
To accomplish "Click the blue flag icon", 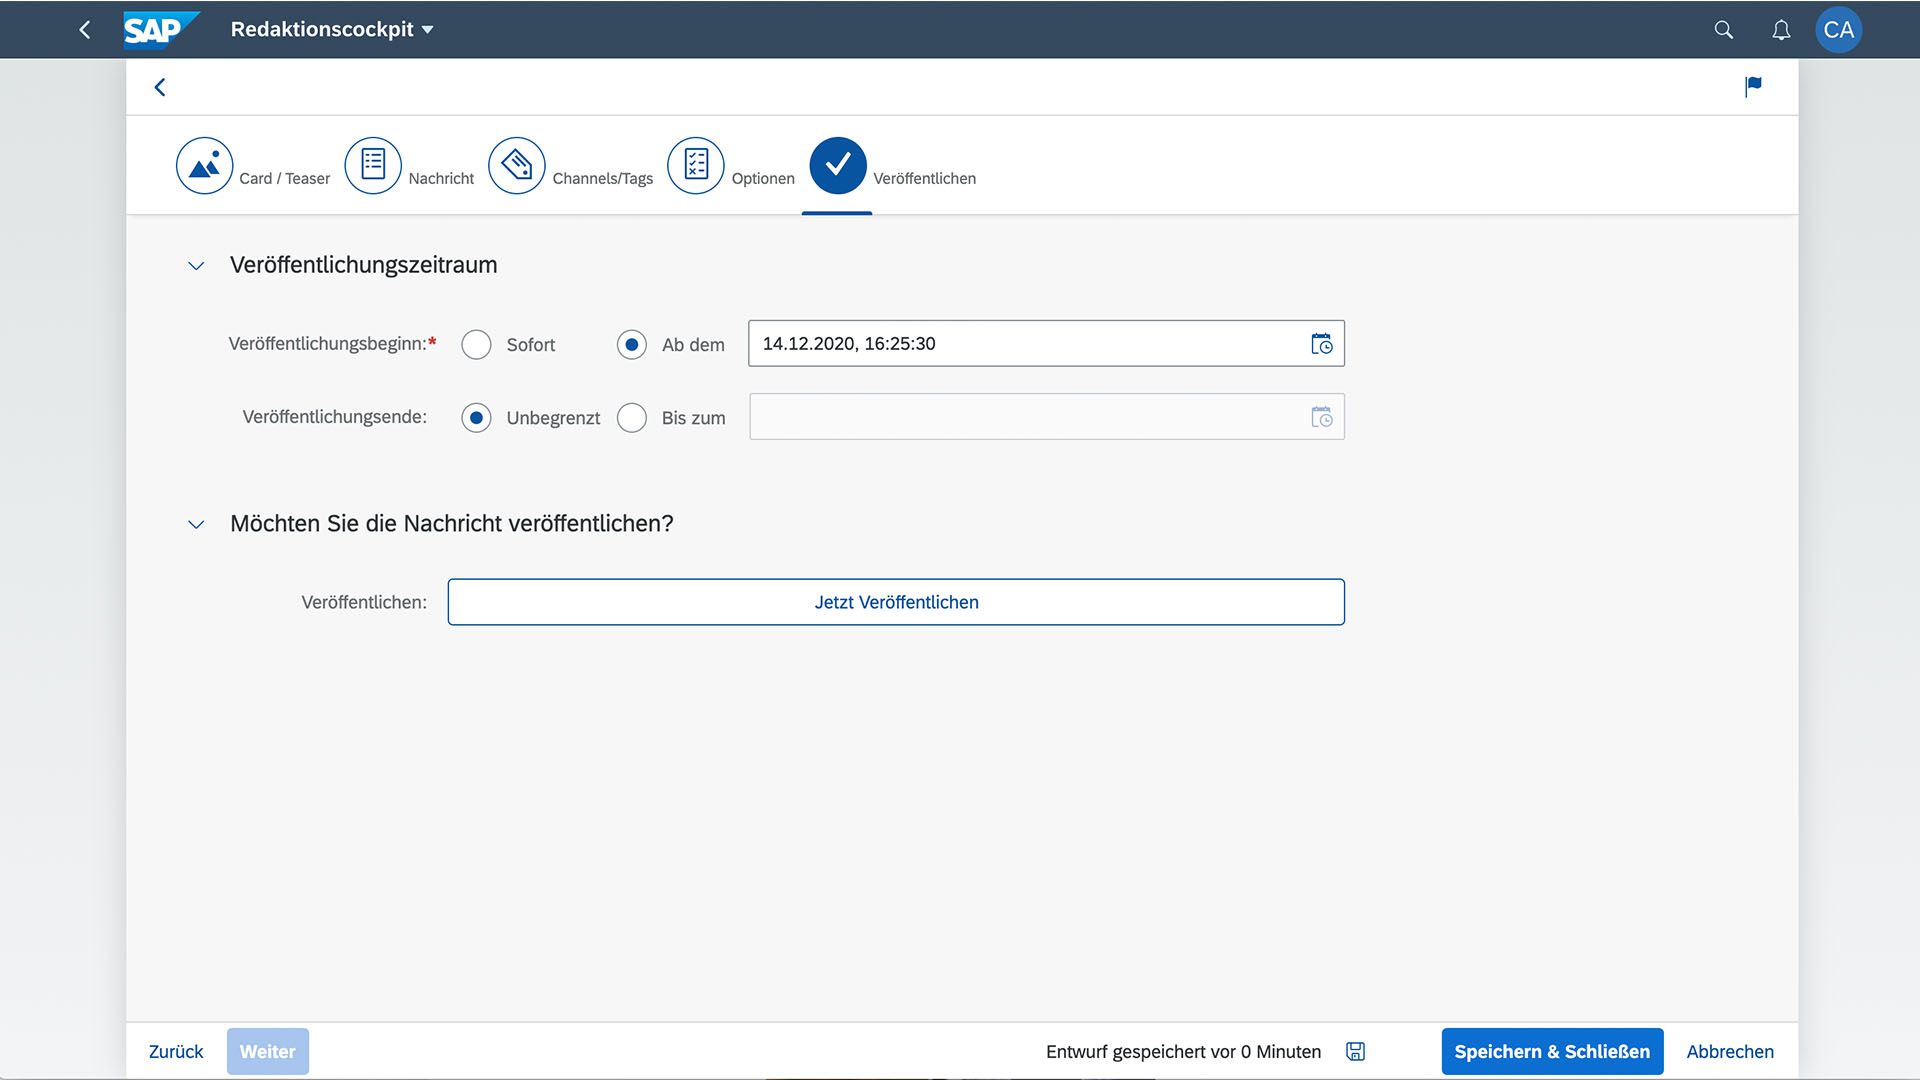I will 1753,87.
